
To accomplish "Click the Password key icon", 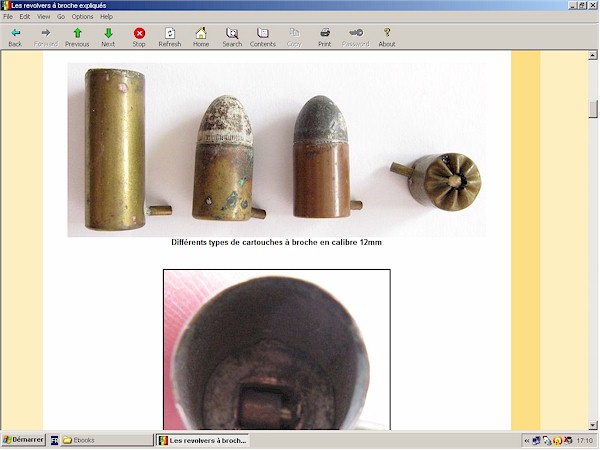I will [356, 38].
